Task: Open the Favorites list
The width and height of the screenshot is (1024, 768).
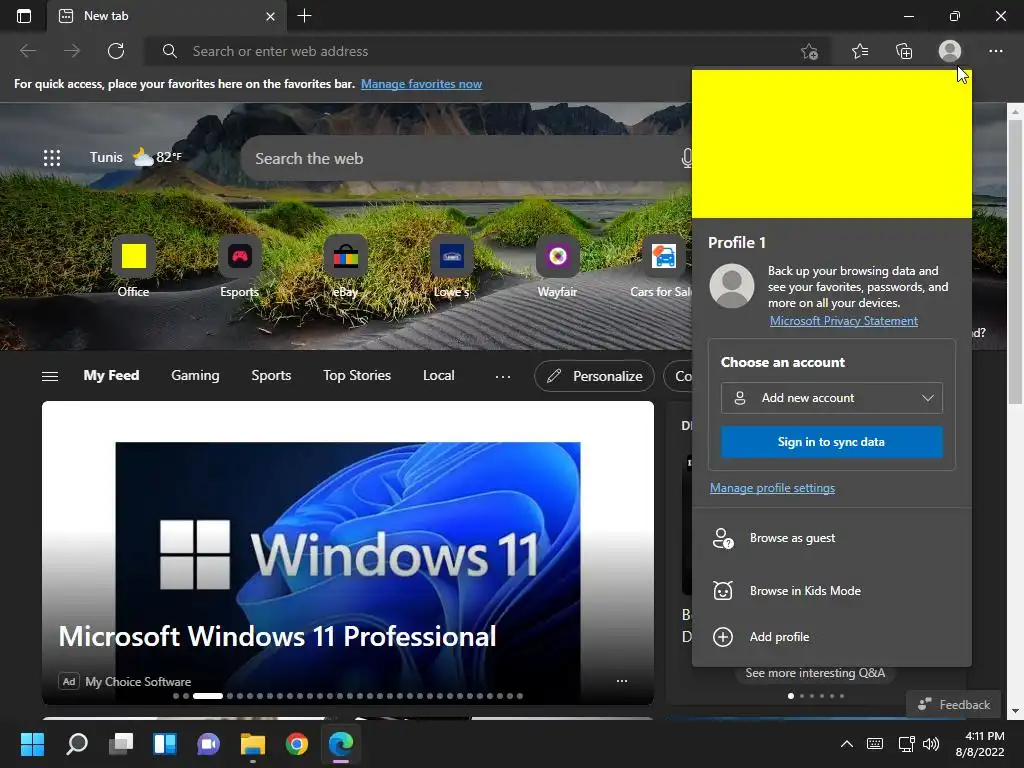Action: point(860,51)
